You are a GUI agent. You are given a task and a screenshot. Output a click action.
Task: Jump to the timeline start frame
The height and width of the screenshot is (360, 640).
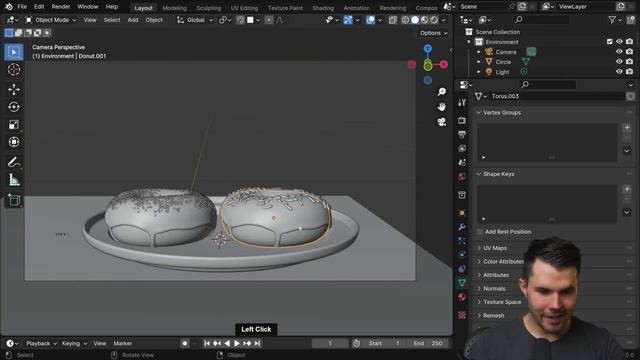pyautogui.click(x=207, y=344)
